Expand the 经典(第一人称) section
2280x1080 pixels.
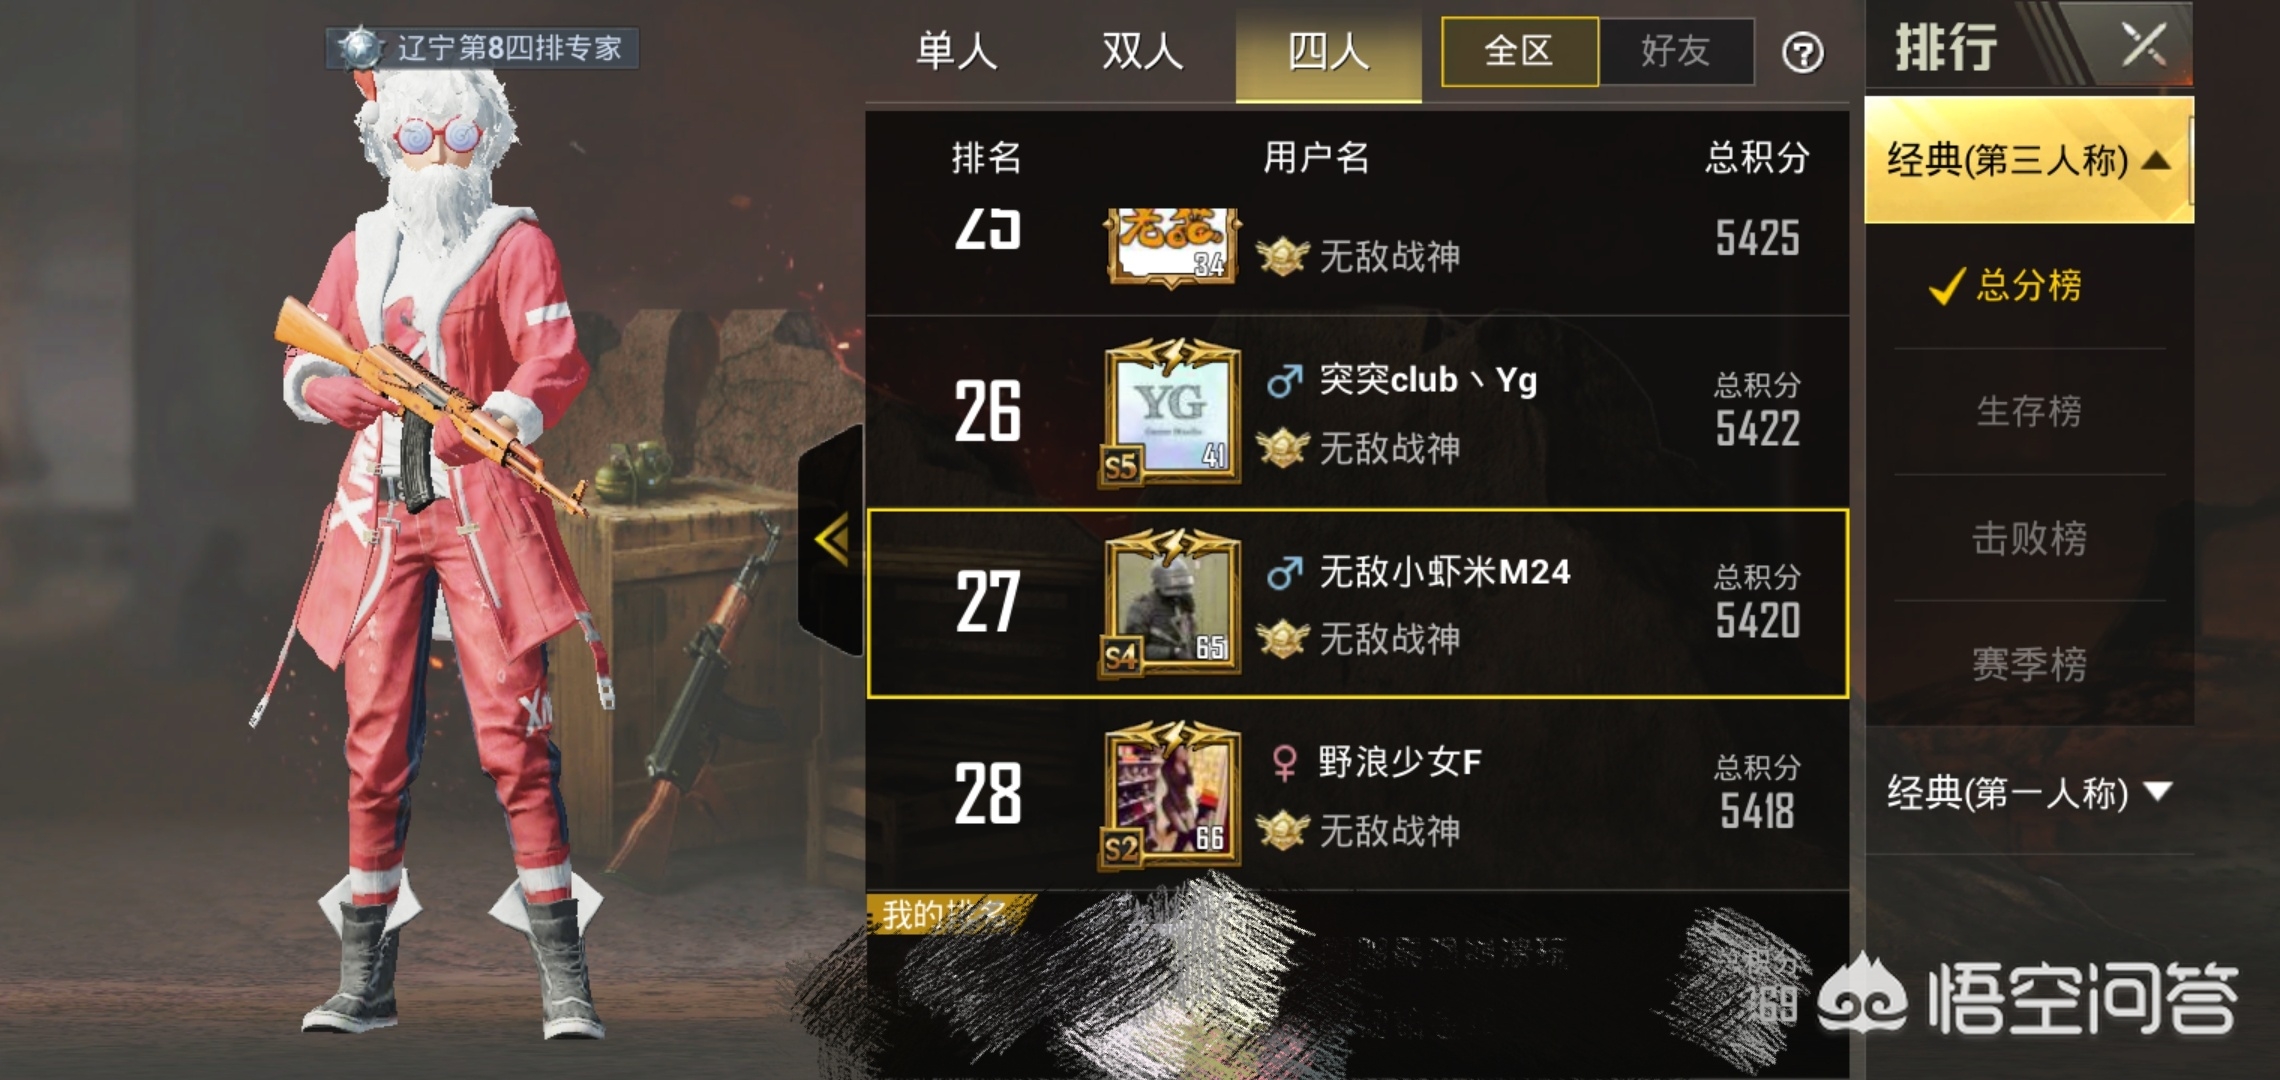tap(2029, 793)
